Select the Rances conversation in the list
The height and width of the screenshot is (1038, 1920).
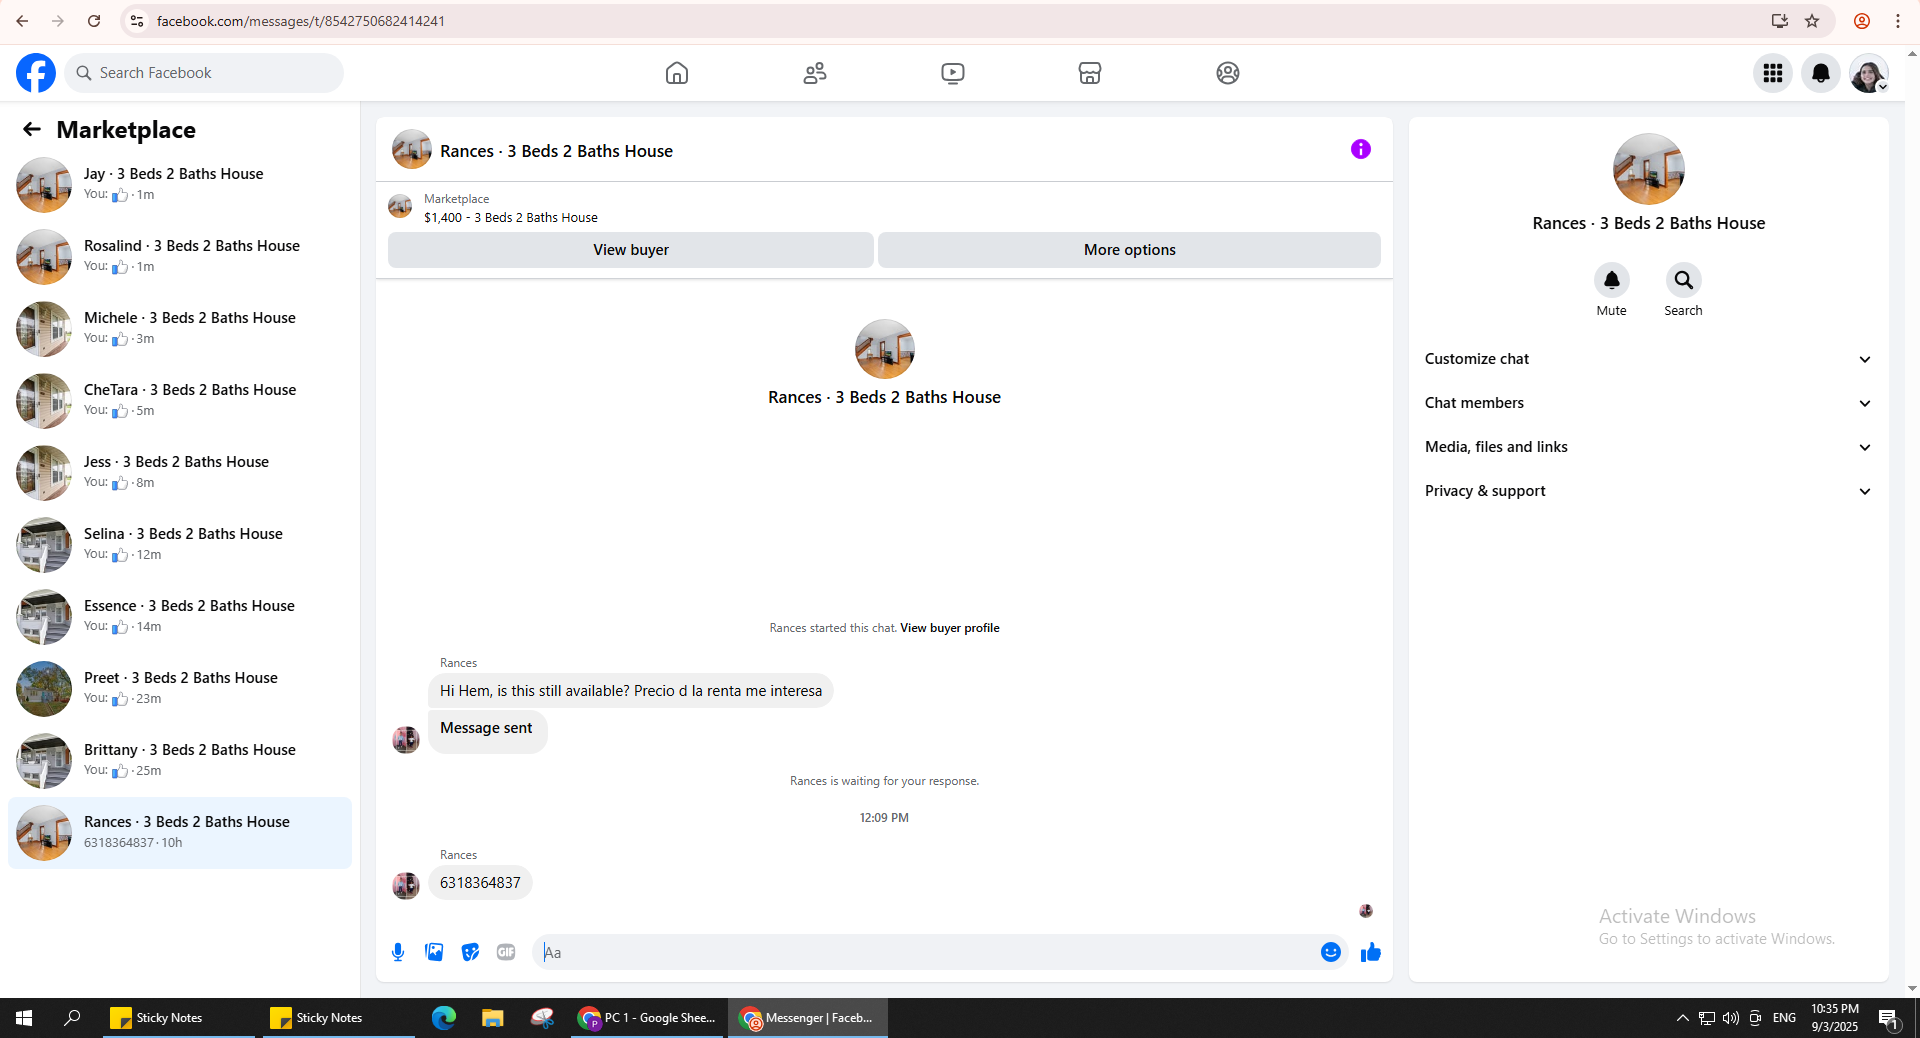pos(180,833)
